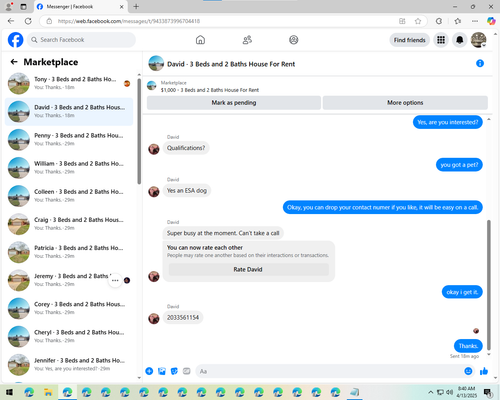
Task: Open the Penny conversation
Action: tap(69, 140)
